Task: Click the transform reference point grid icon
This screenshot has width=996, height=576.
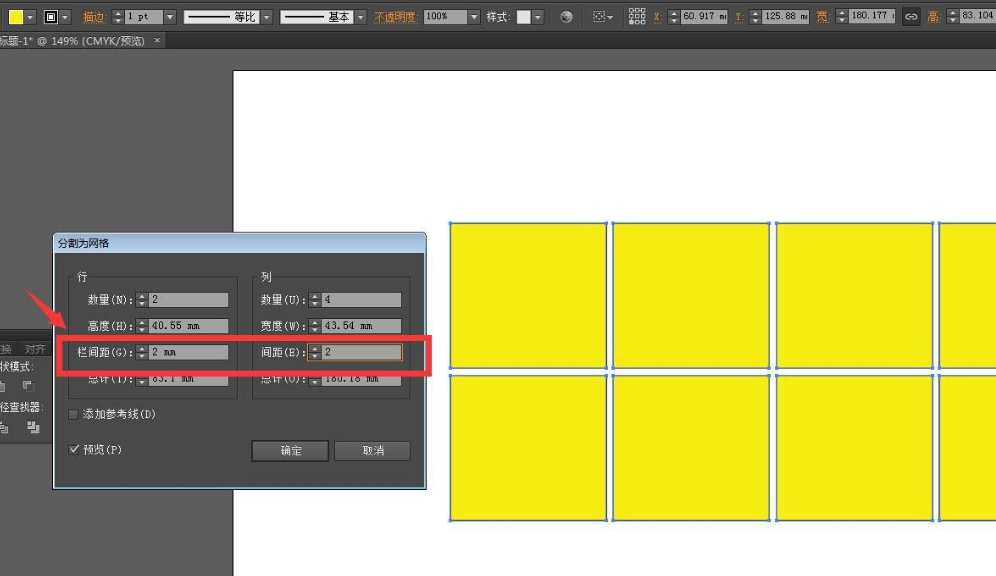Action: (x=637, y=17)
